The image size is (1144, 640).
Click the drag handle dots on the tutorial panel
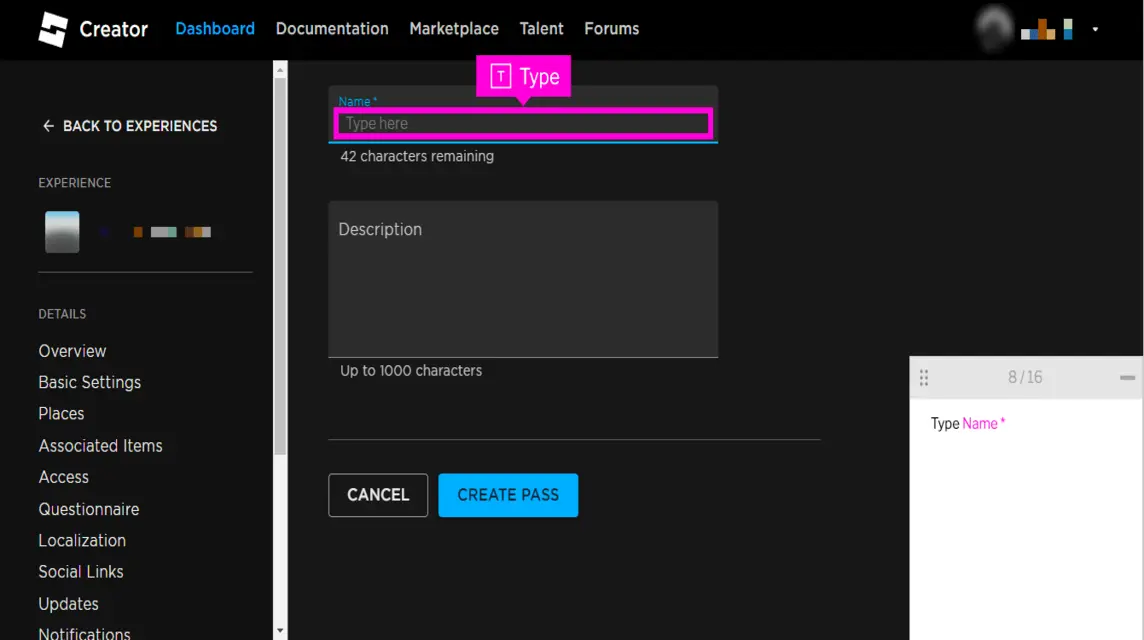[923, 377]
